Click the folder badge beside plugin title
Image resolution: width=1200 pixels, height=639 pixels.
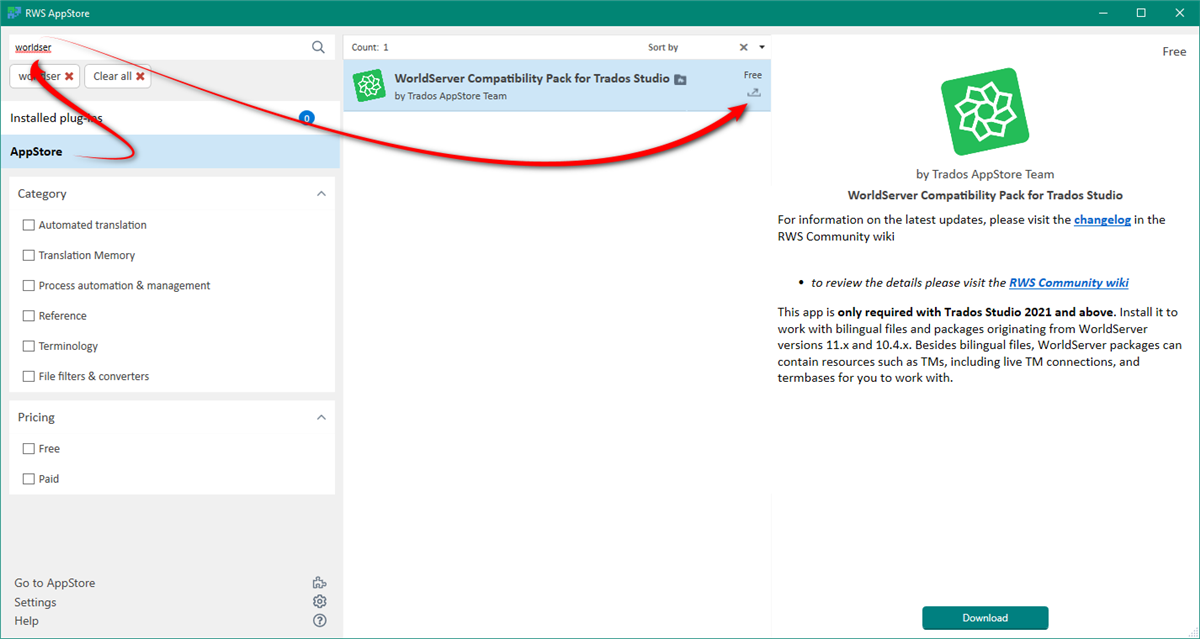point(680,79)
